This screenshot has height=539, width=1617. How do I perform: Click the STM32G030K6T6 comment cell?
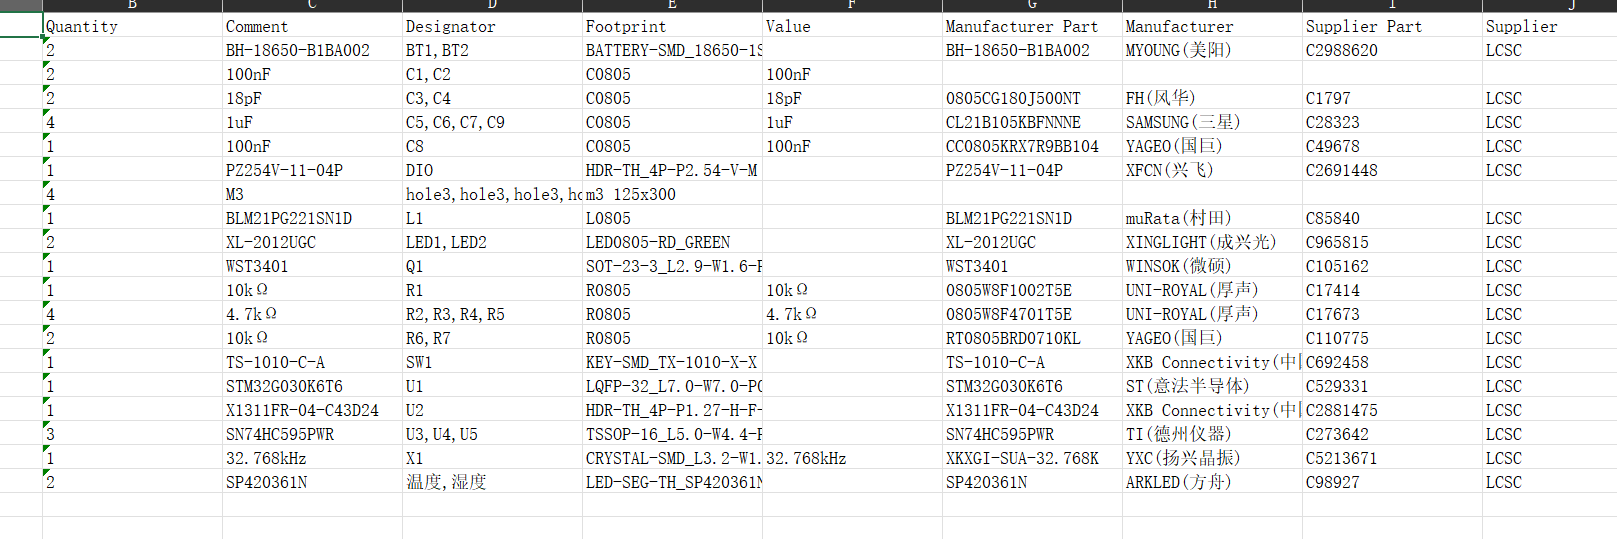click(312, 386)
